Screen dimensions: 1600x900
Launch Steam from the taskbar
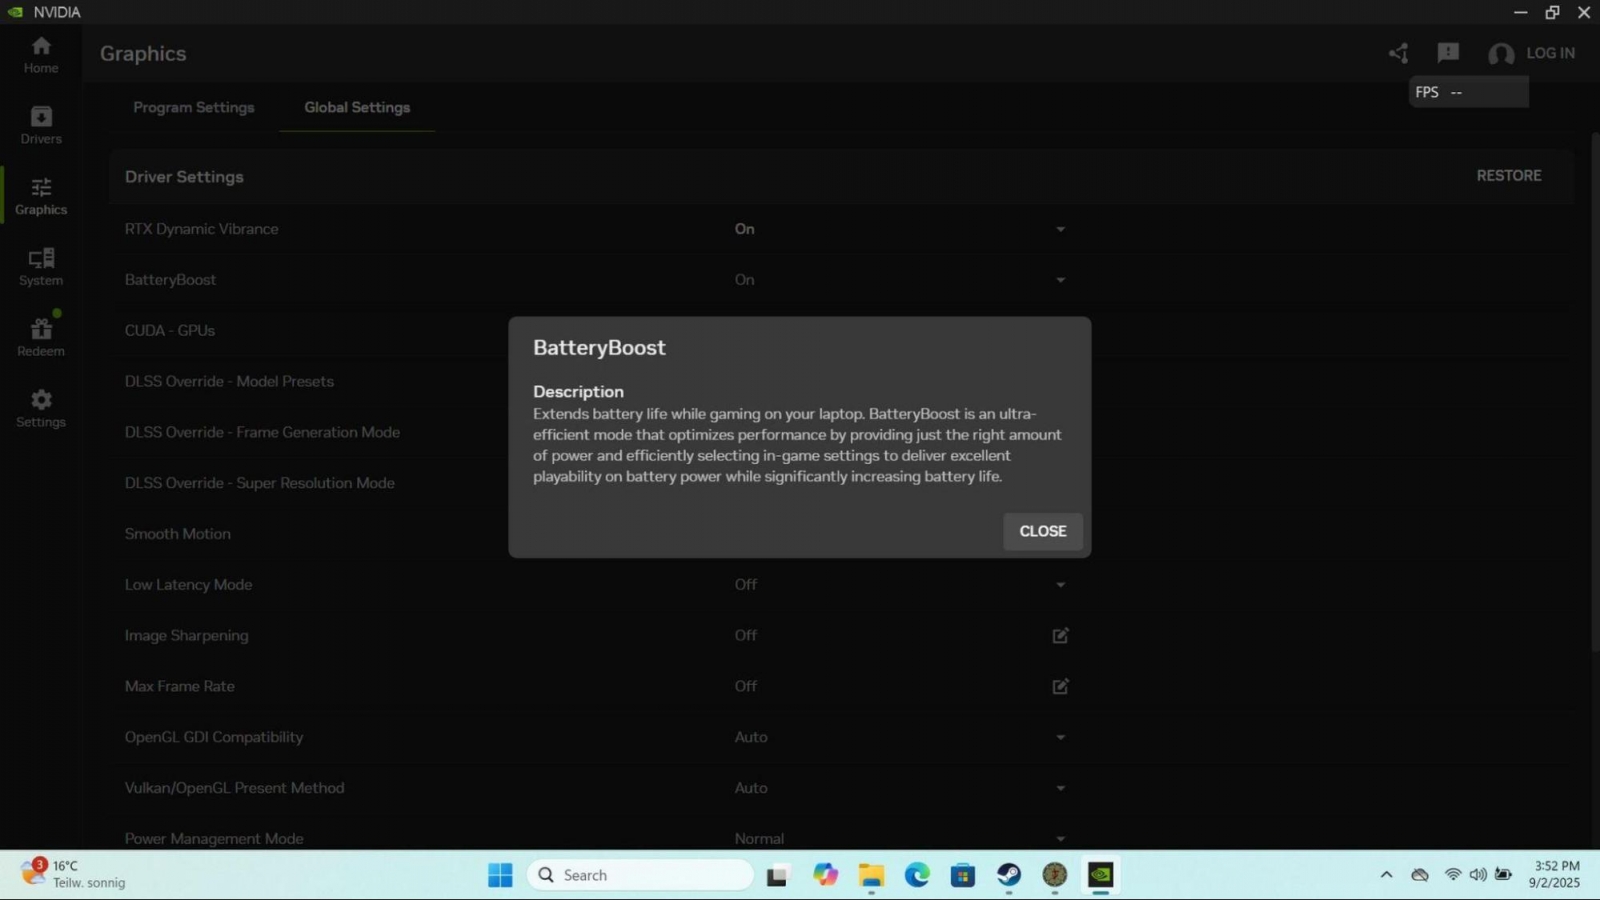pos(1008,875)
